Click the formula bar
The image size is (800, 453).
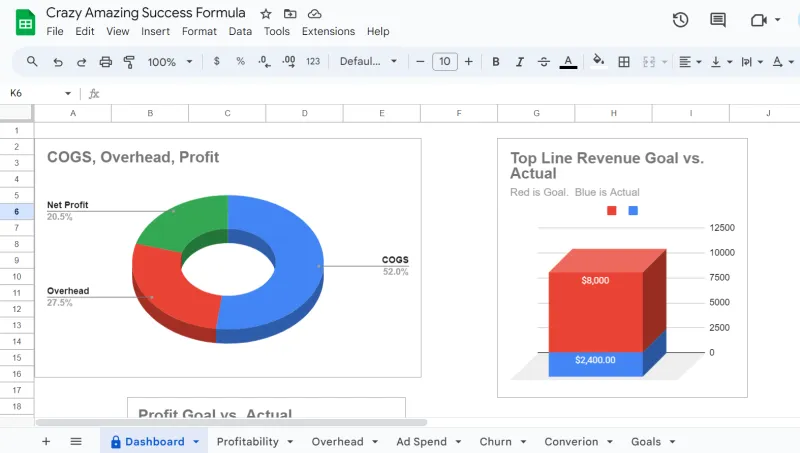click(x=449, y=93)
